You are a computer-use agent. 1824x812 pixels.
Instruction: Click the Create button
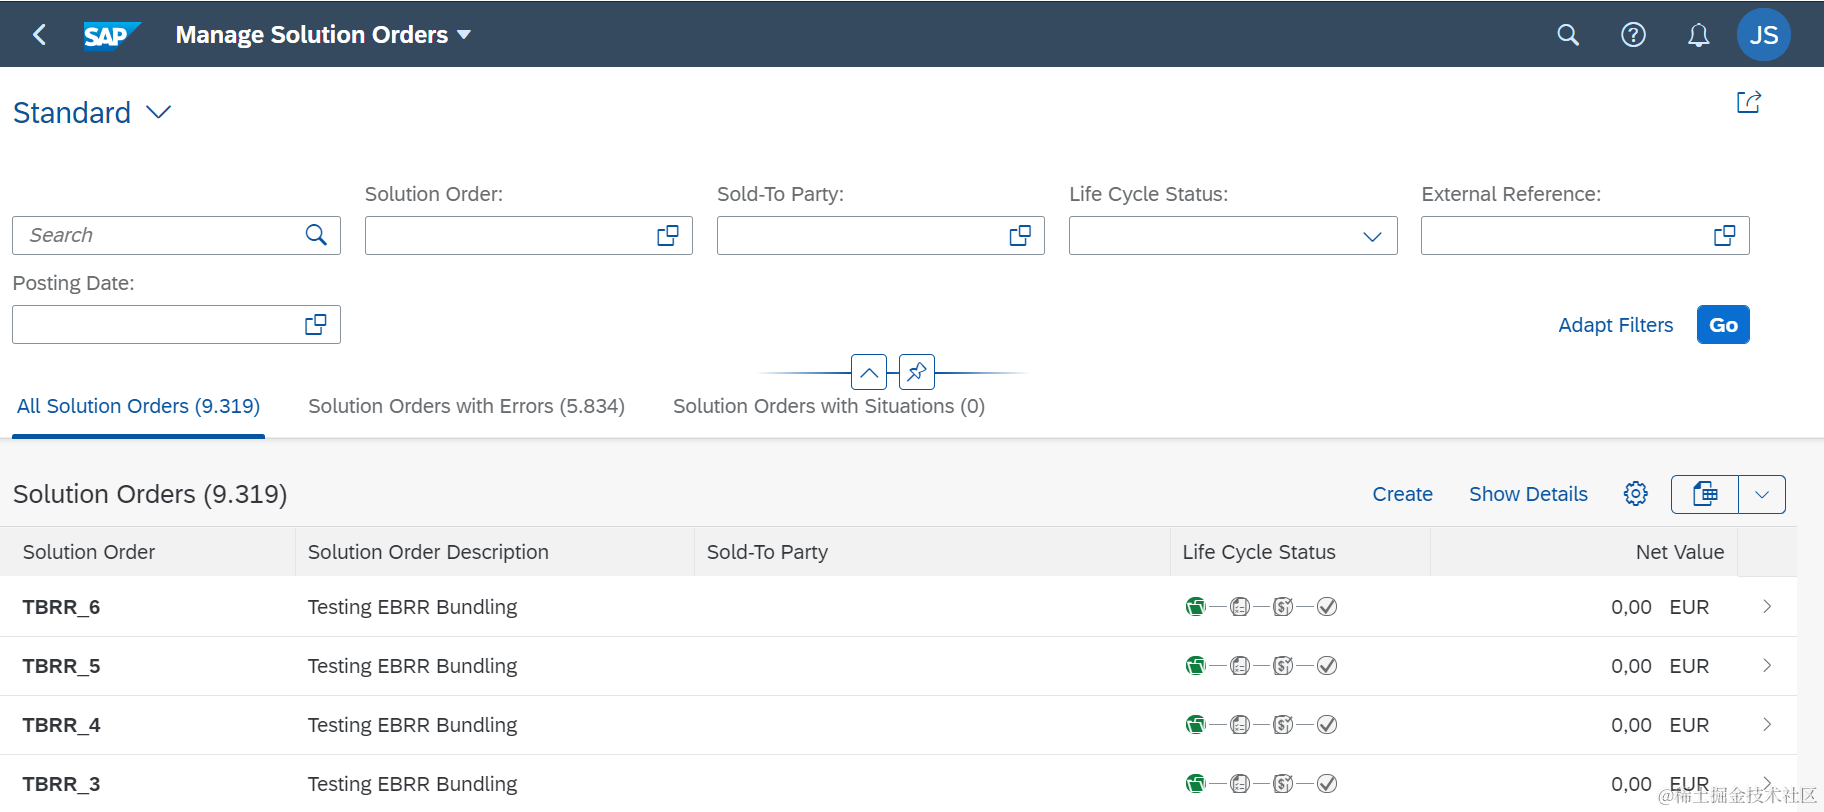[x=1402, y=494]
